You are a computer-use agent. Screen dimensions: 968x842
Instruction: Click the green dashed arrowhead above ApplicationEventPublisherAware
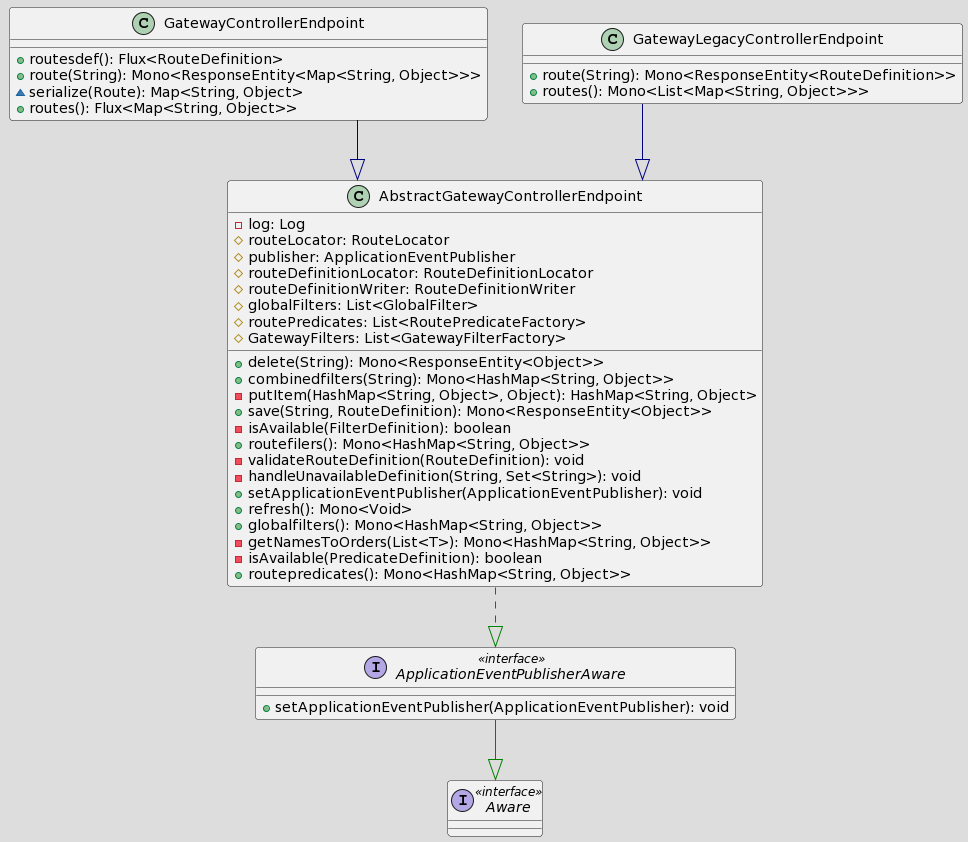495,636
